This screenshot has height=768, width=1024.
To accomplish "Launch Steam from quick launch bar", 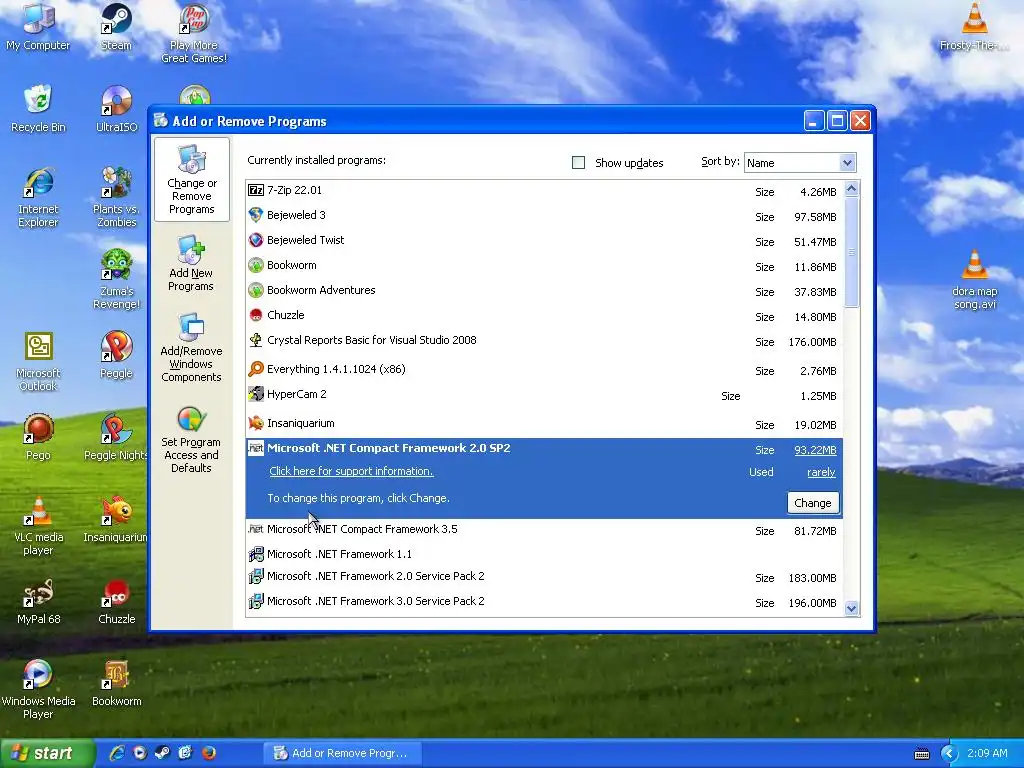I will 162,753.
